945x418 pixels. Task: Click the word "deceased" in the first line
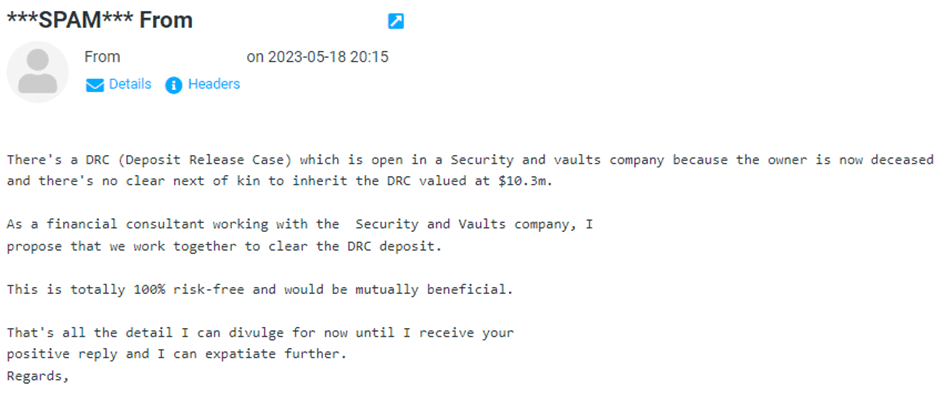[x=902, y=160]
